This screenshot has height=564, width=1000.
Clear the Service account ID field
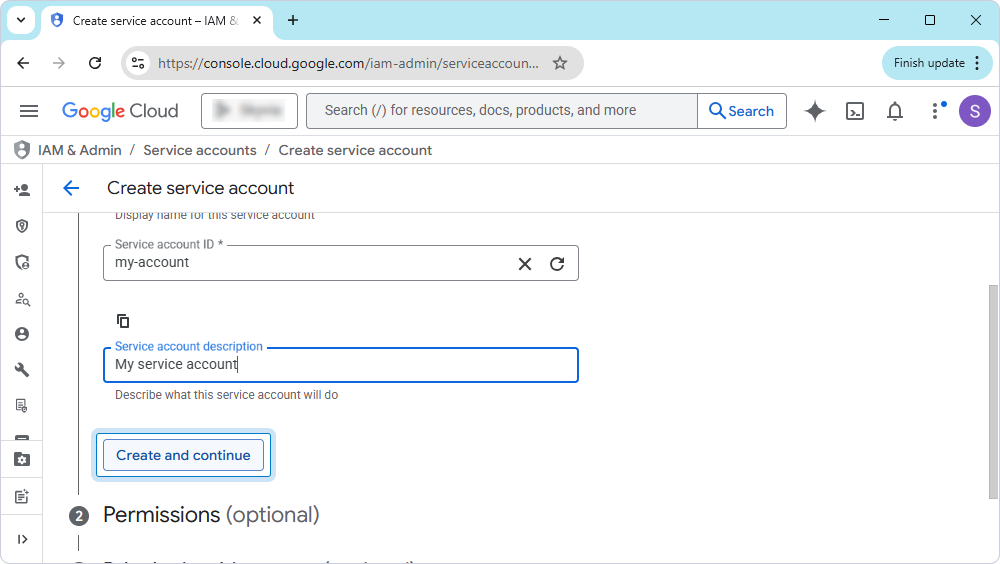[525, 264]
